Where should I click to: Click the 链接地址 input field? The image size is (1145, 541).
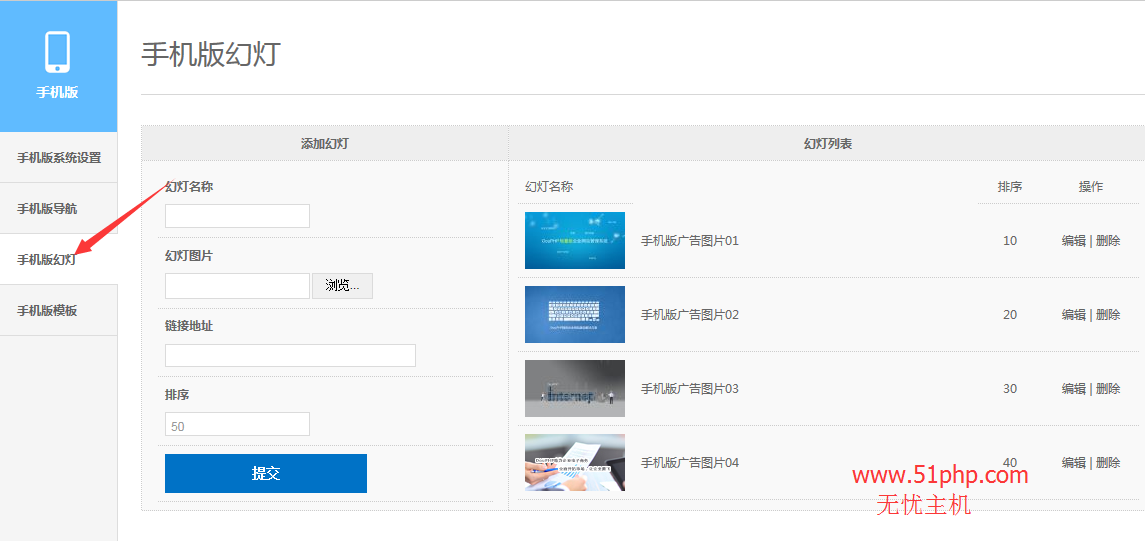pyautogui.click(x=290, y=356)
